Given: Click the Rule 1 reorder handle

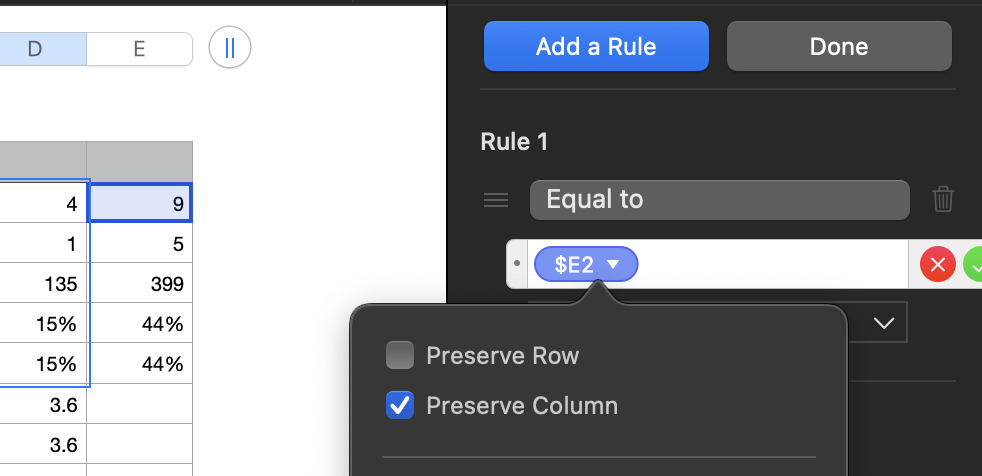Looking at the screenshot, I should coord(496,200).
